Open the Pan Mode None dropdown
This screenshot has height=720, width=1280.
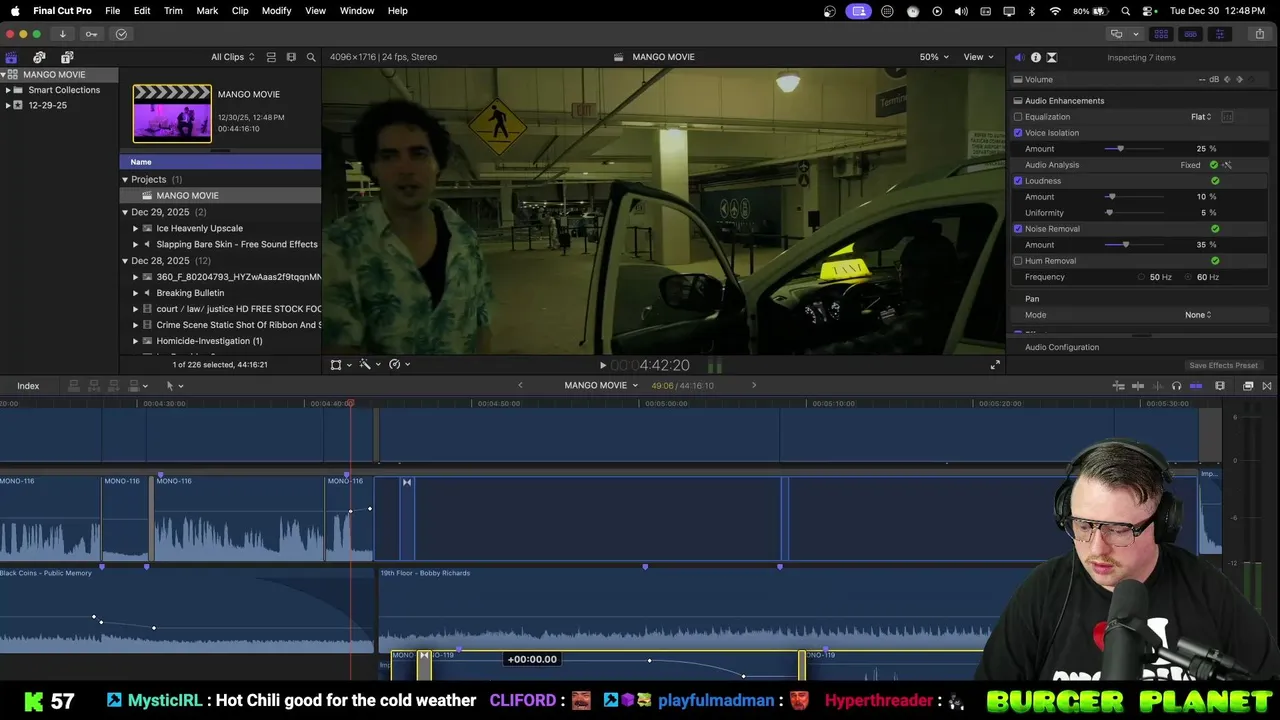(1198, 315)
